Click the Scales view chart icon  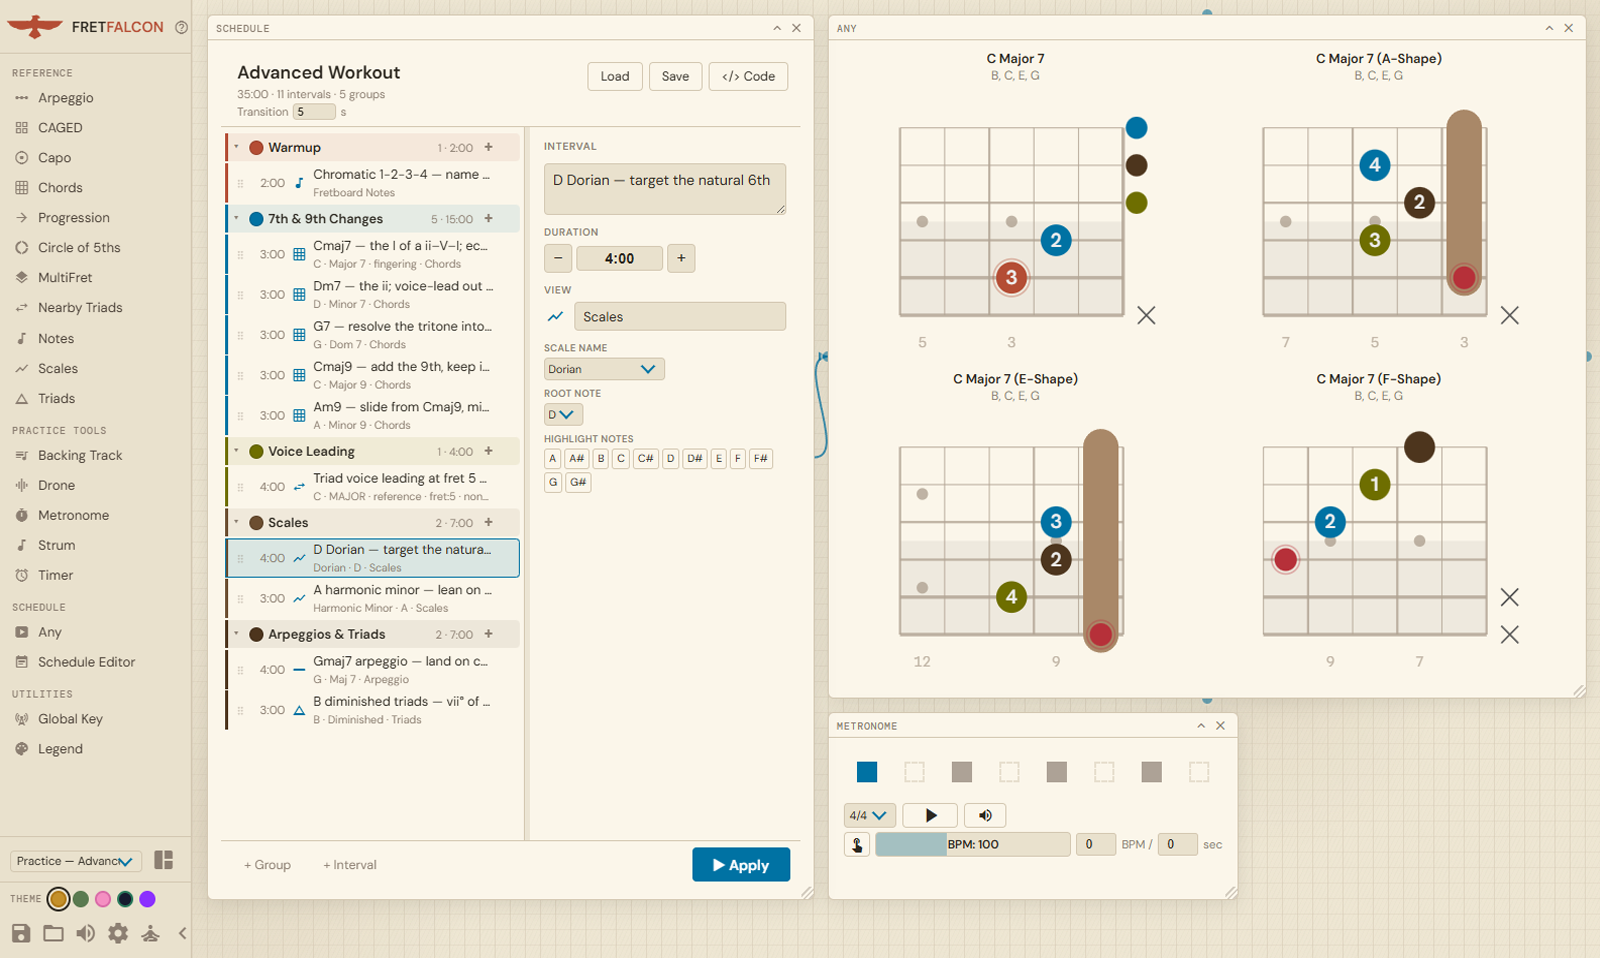pos(556,317)
